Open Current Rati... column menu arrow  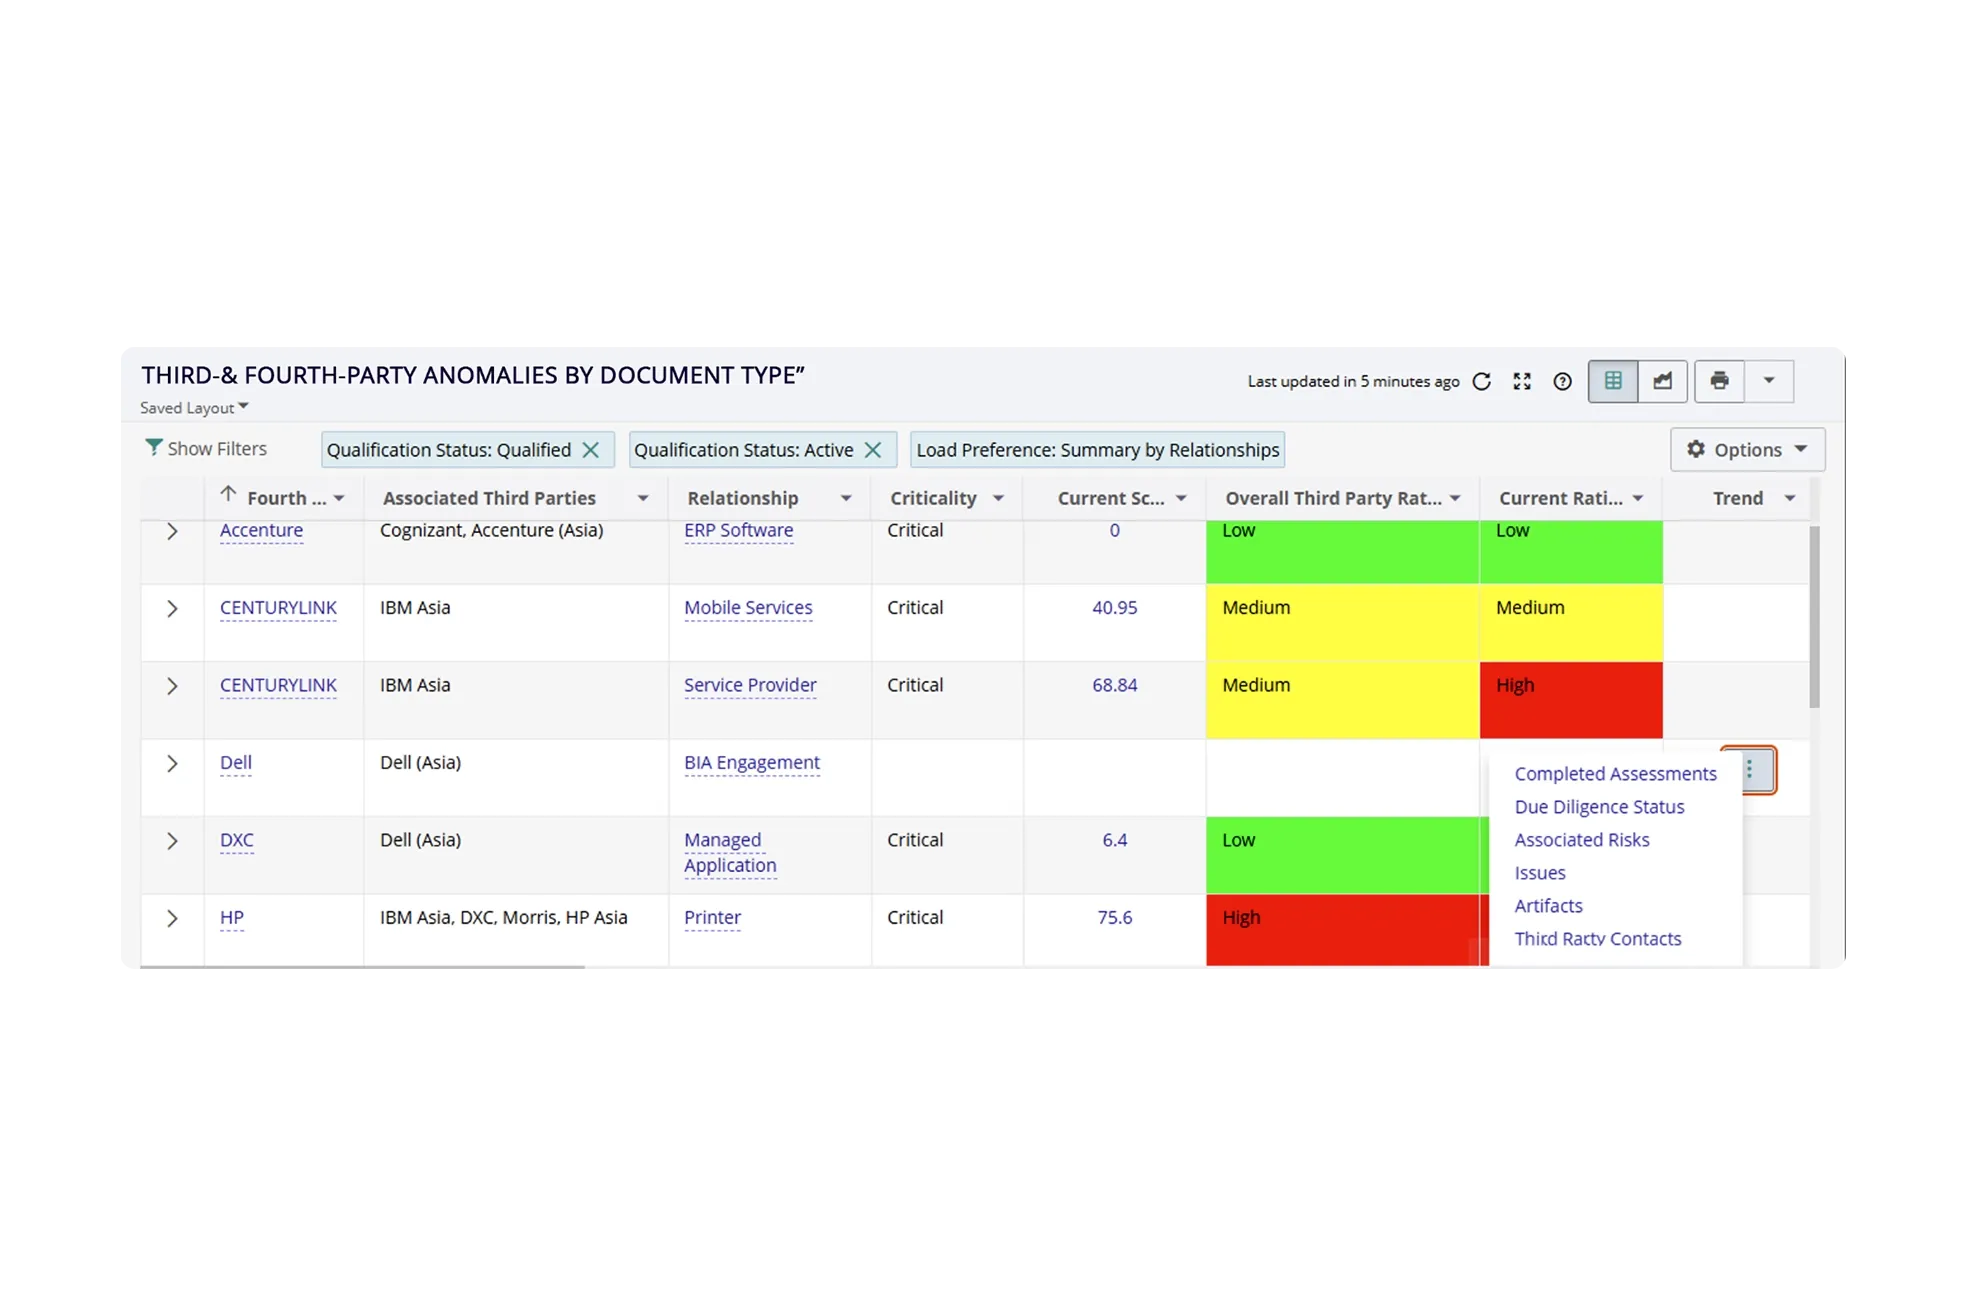tap(1638, 498)
